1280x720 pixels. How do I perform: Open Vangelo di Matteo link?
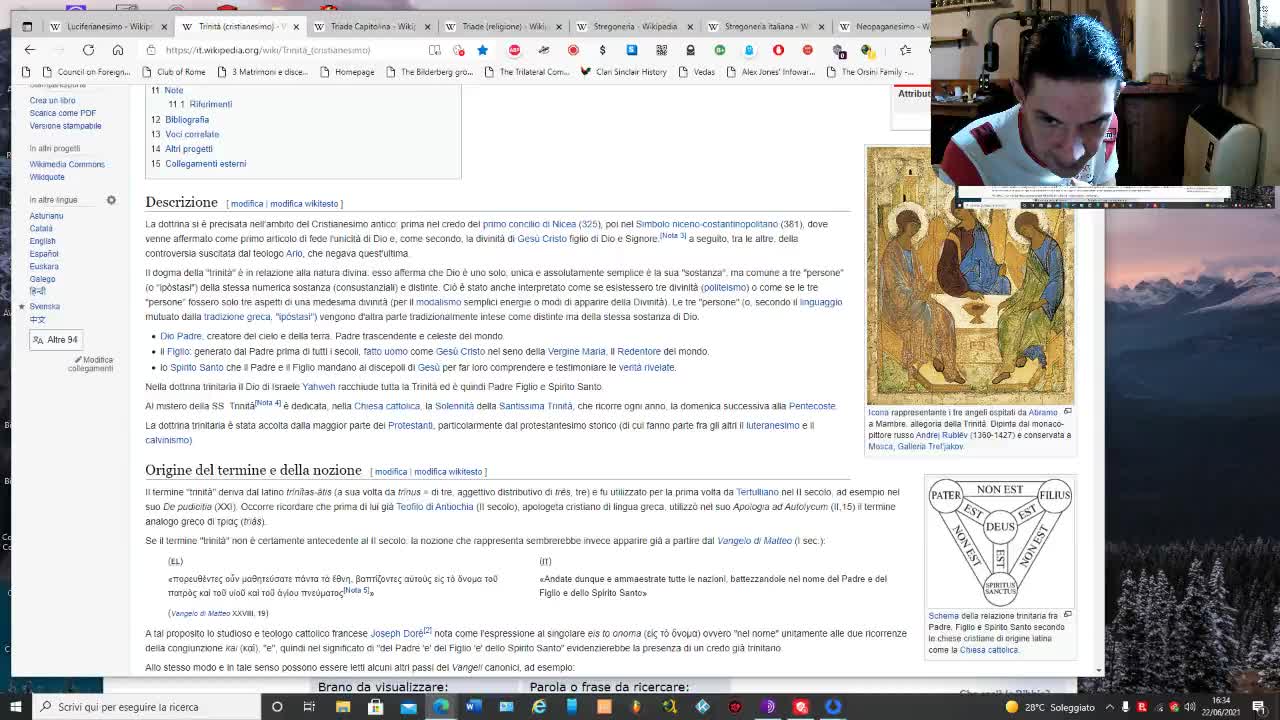point(754,541)
